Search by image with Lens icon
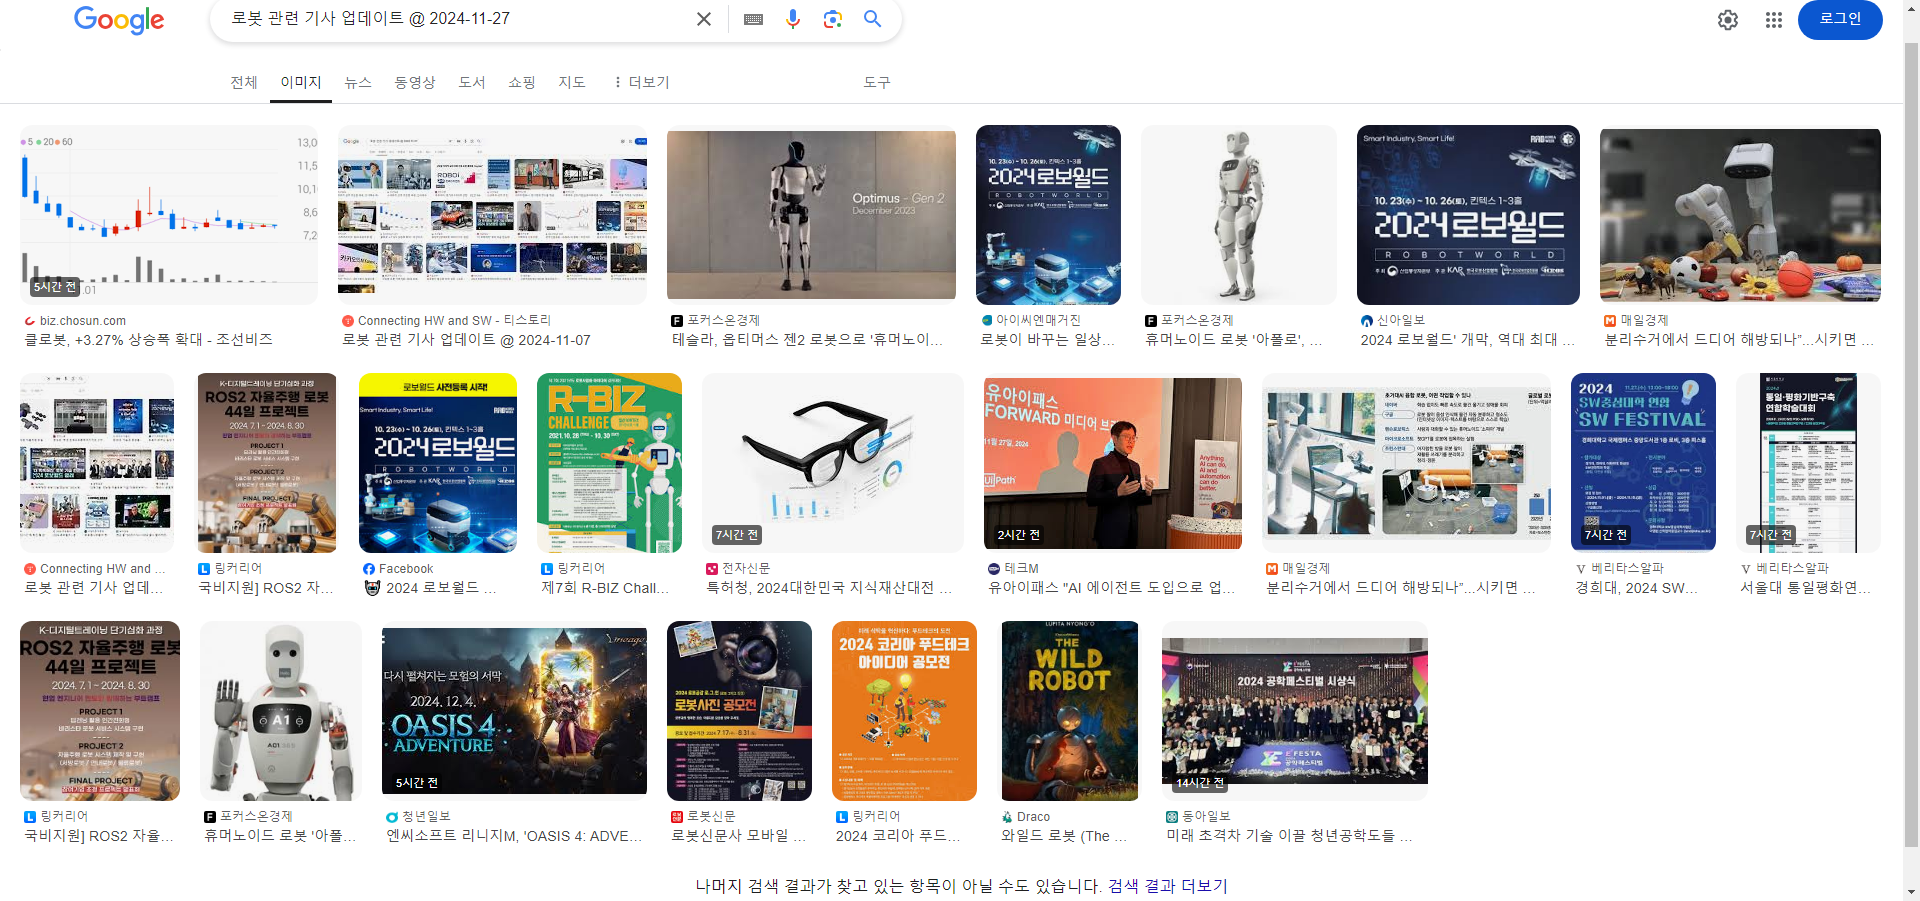This screenshot has width=1920, height=901. click(832, 19)
